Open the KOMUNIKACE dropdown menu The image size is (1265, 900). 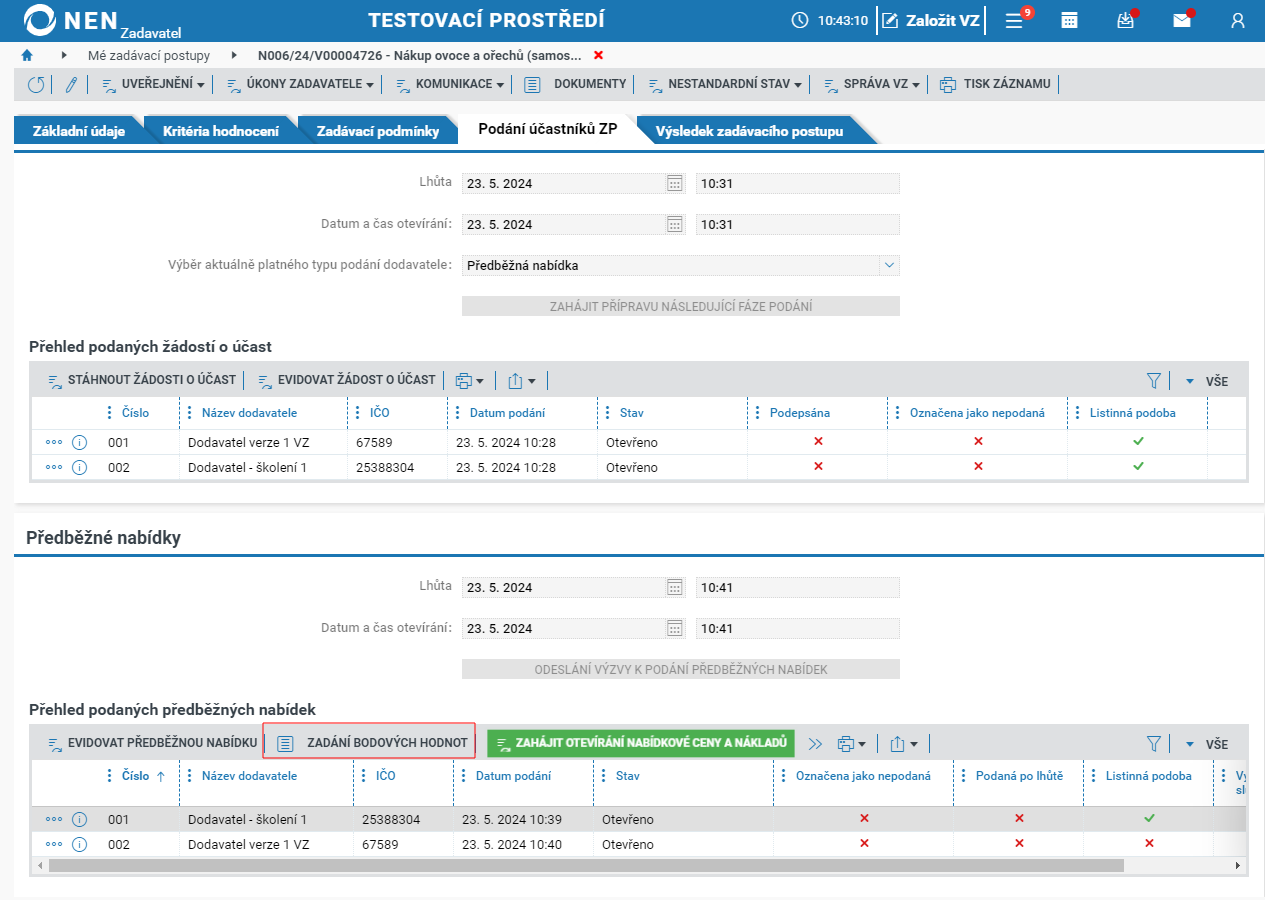(450, 84)
